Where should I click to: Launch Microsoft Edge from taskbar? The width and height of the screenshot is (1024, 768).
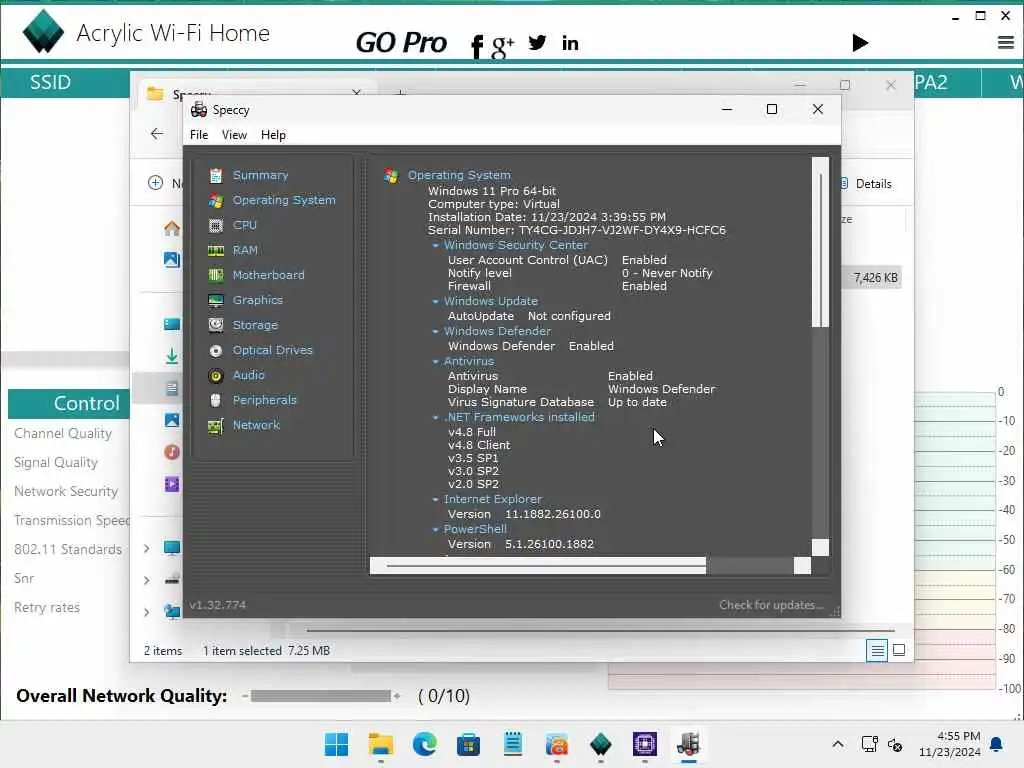coord(424,744)
